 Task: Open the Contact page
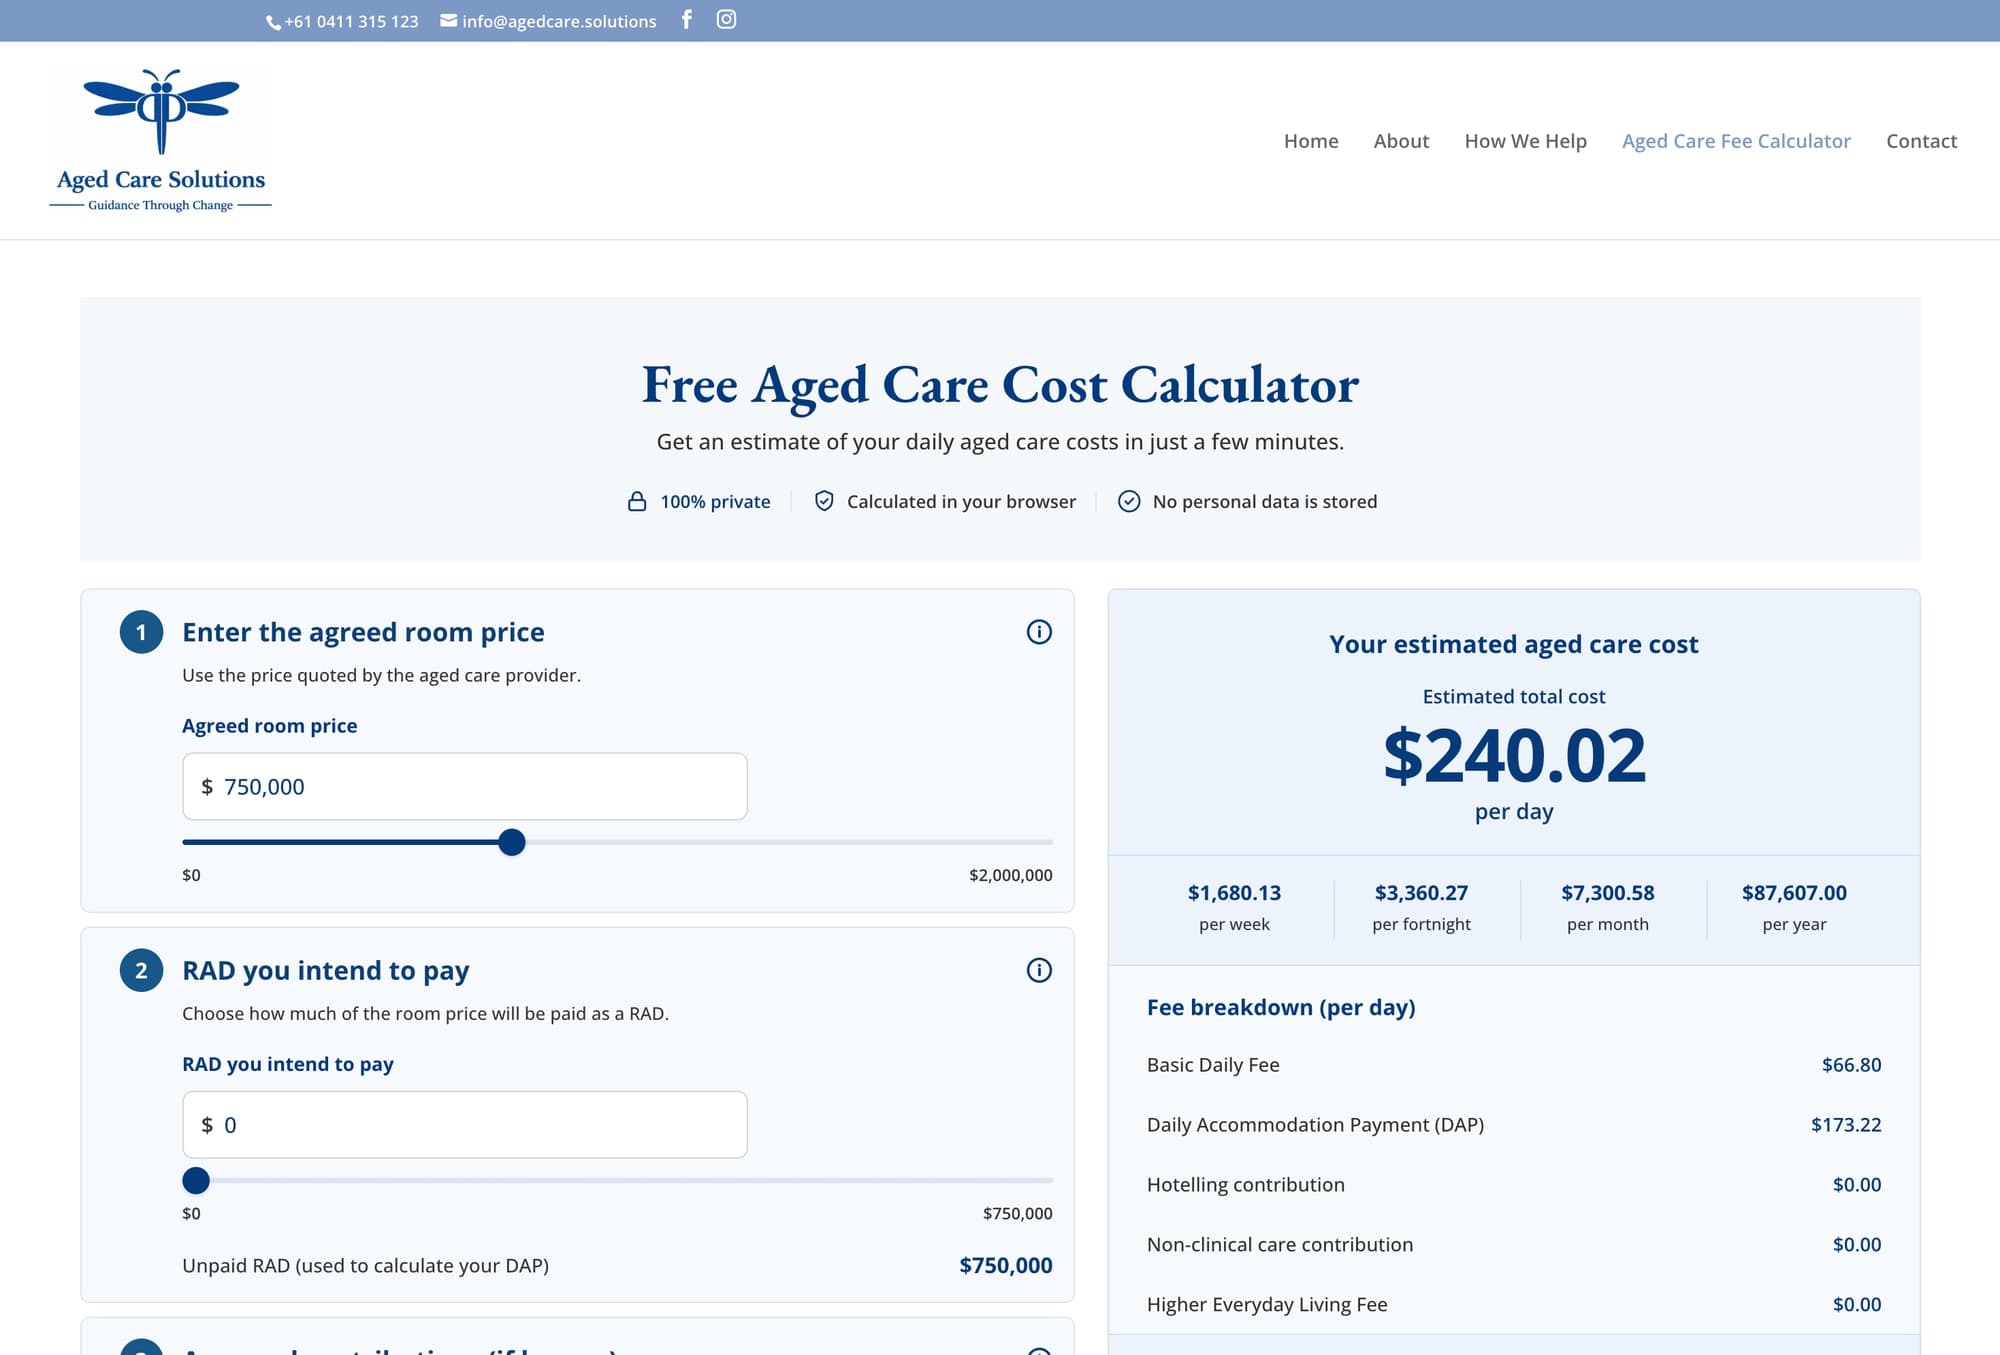coord(1921,141)
